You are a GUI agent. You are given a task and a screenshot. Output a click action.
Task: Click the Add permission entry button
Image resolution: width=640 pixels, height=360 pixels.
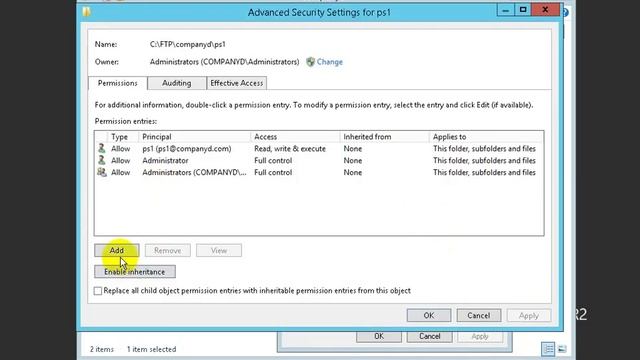click(x=117, y=250)
